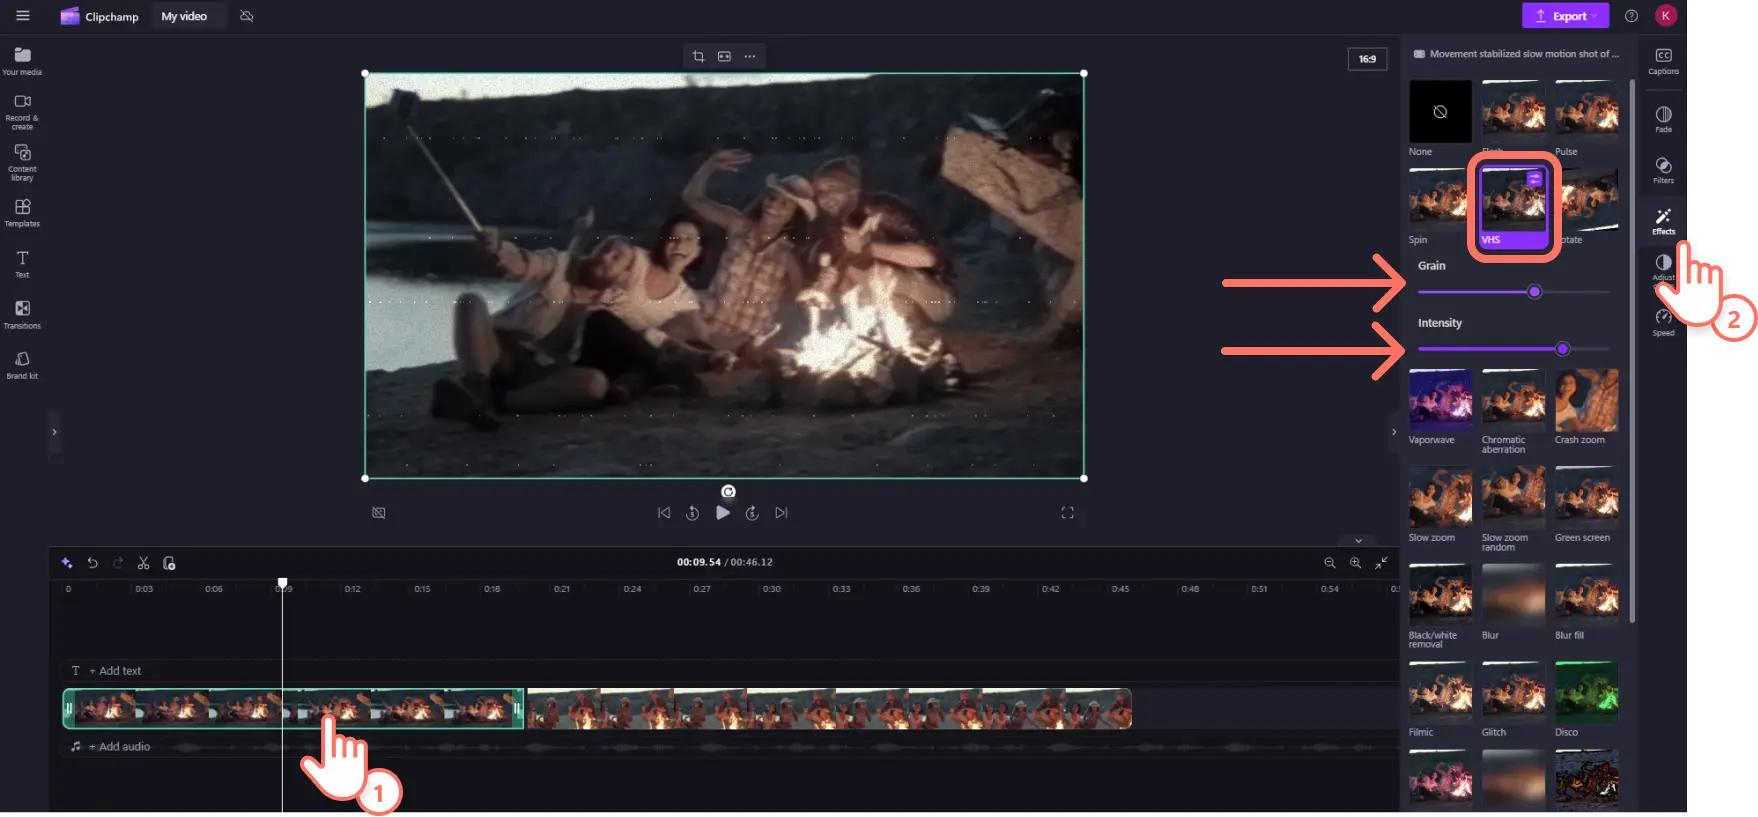Play the video preview
This screenshot has width=1758, height=817.
723,513
